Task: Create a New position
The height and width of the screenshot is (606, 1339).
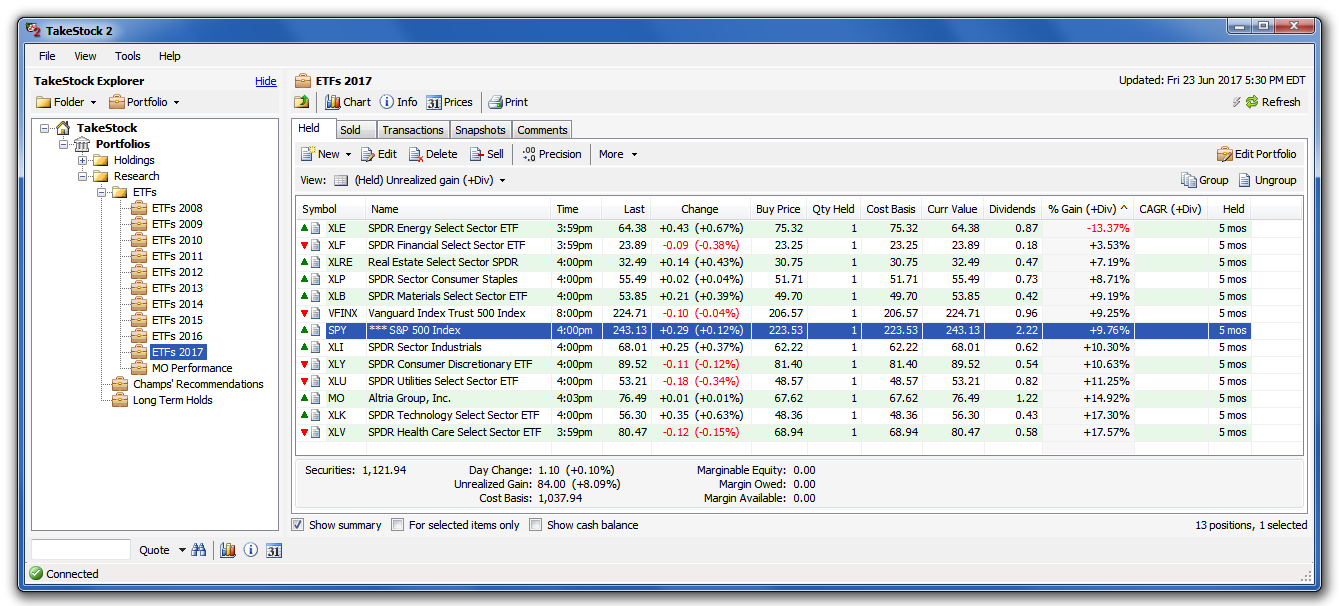Action: tap(320, 154)
